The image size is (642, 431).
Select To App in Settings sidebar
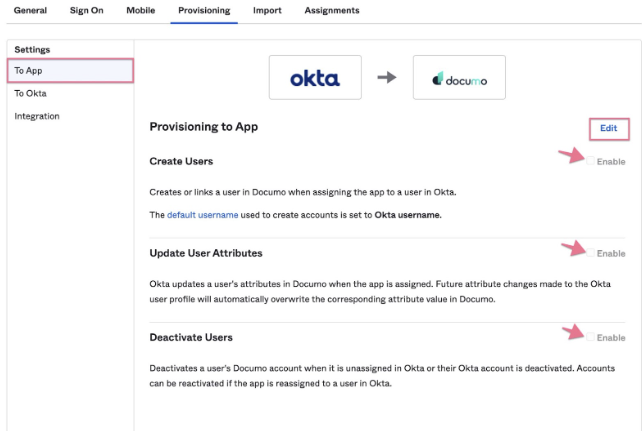[x=28, y=71]
